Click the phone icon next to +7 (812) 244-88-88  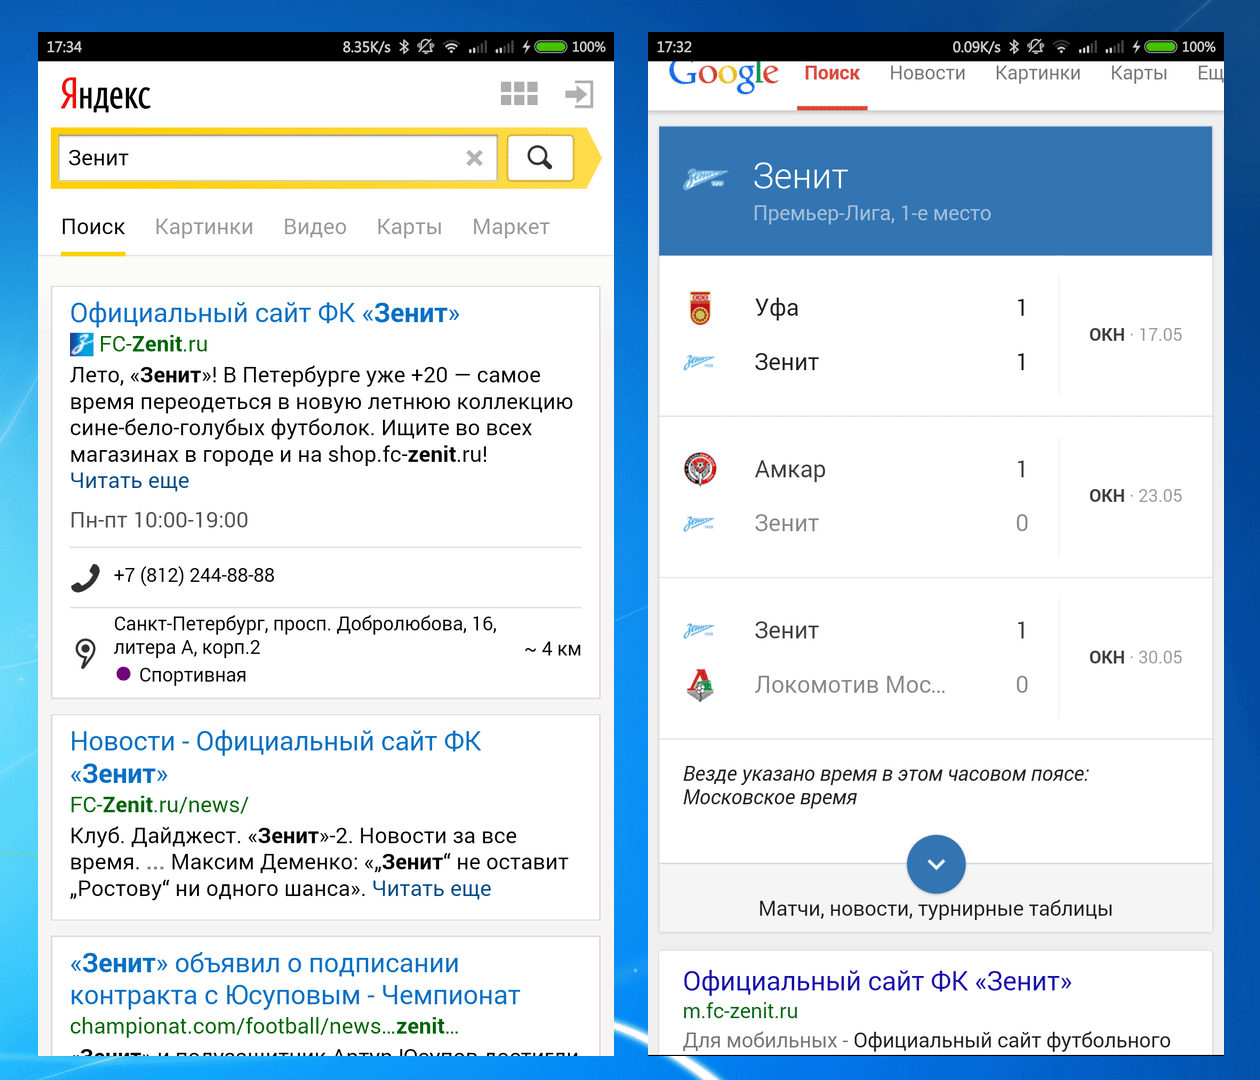pyautogui.click(x=86, y=577)
